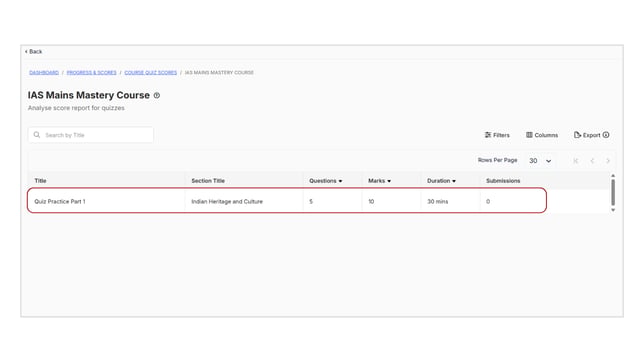Click the 30 mins duration cell
This screenshot has width=644, height=362.
[x=438, y=201]
